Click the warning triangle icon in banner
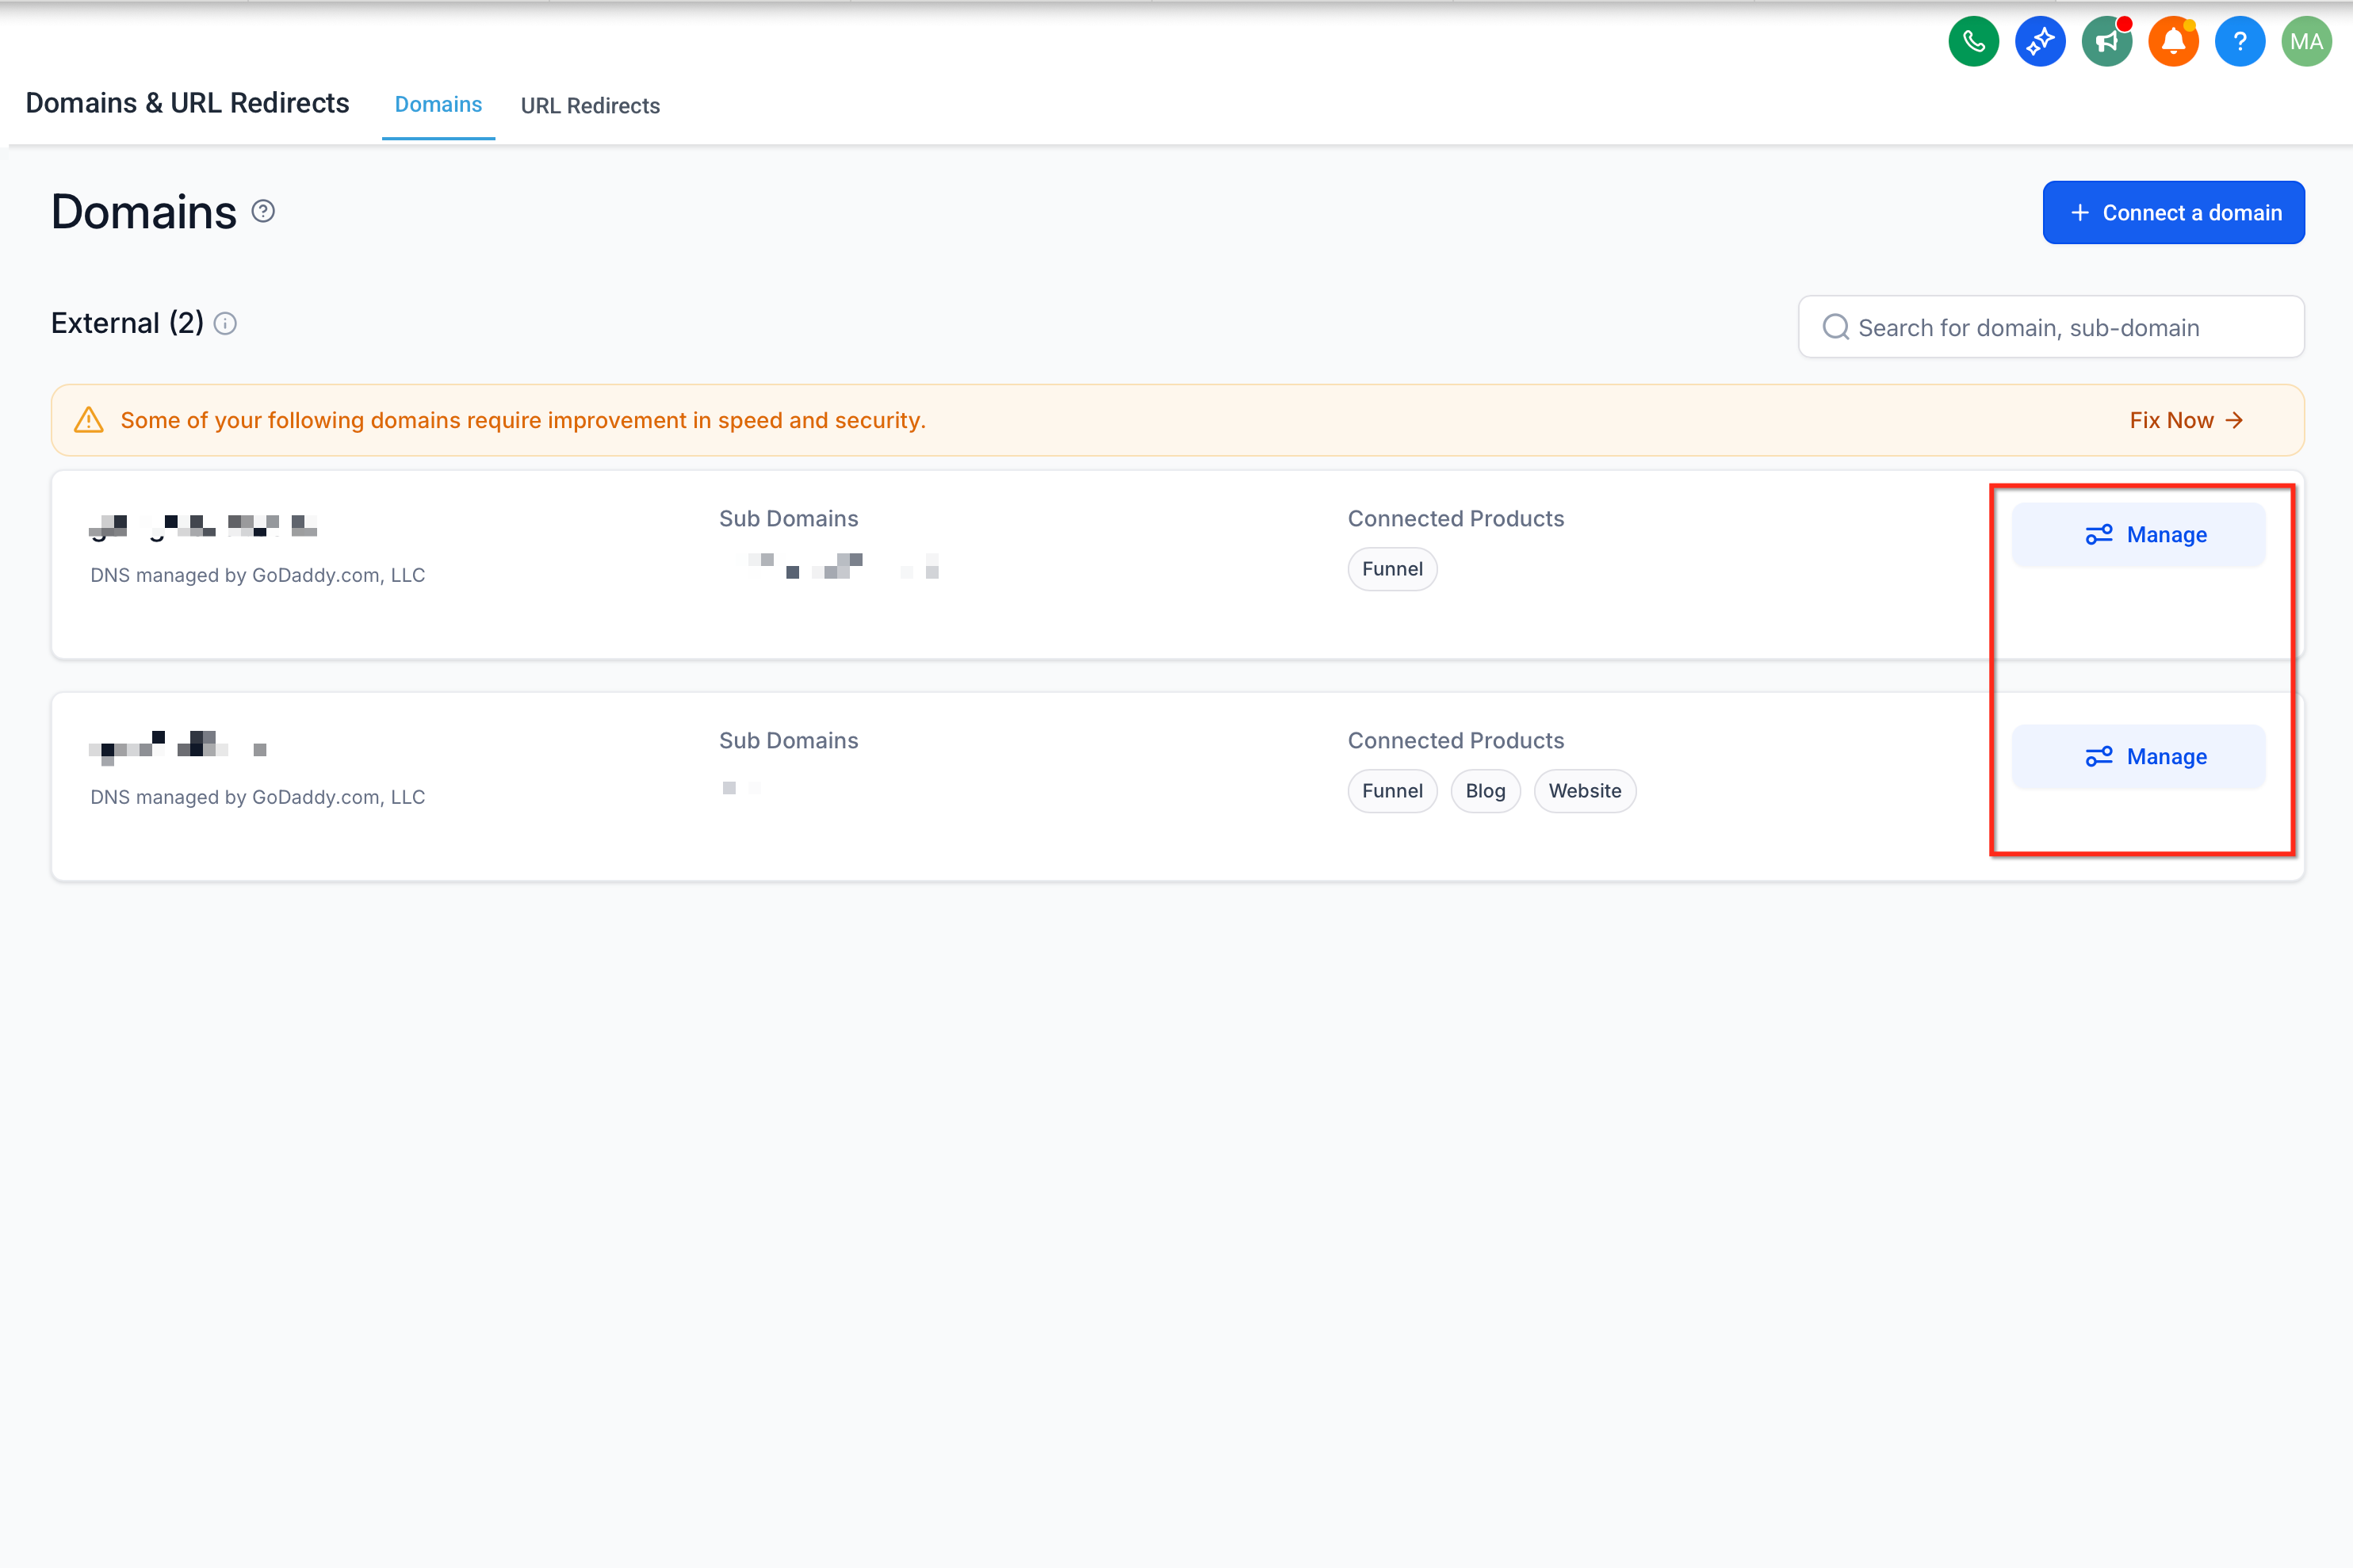Image resolution: width=2353 pixels, height=1568 pixels. (x=89, y=420)
